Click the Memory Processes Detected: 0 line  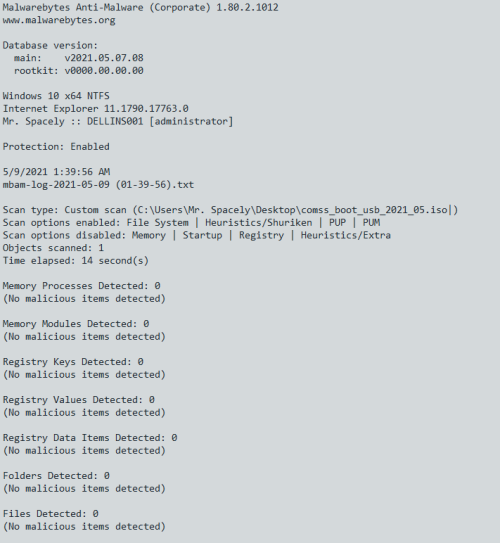point(81,286)
